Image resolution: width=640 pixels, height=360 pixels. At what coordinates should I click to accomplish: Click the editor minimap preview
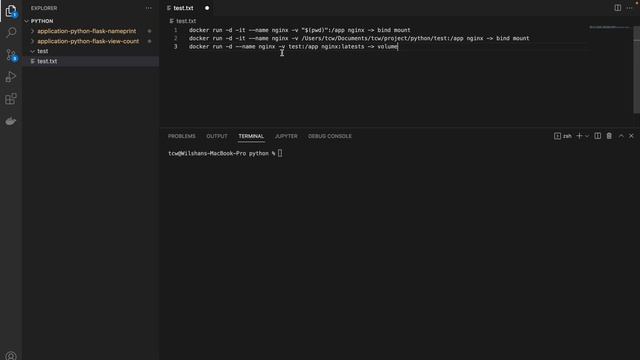point(610,27)
